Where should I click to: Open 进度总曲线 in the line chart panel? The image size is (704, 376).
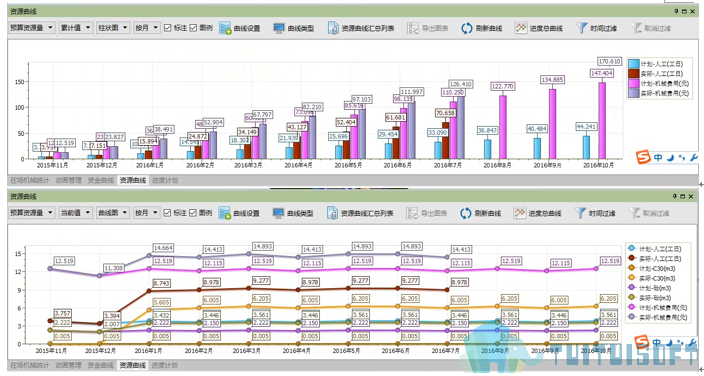pyautogui.click(x=537, y=213)
